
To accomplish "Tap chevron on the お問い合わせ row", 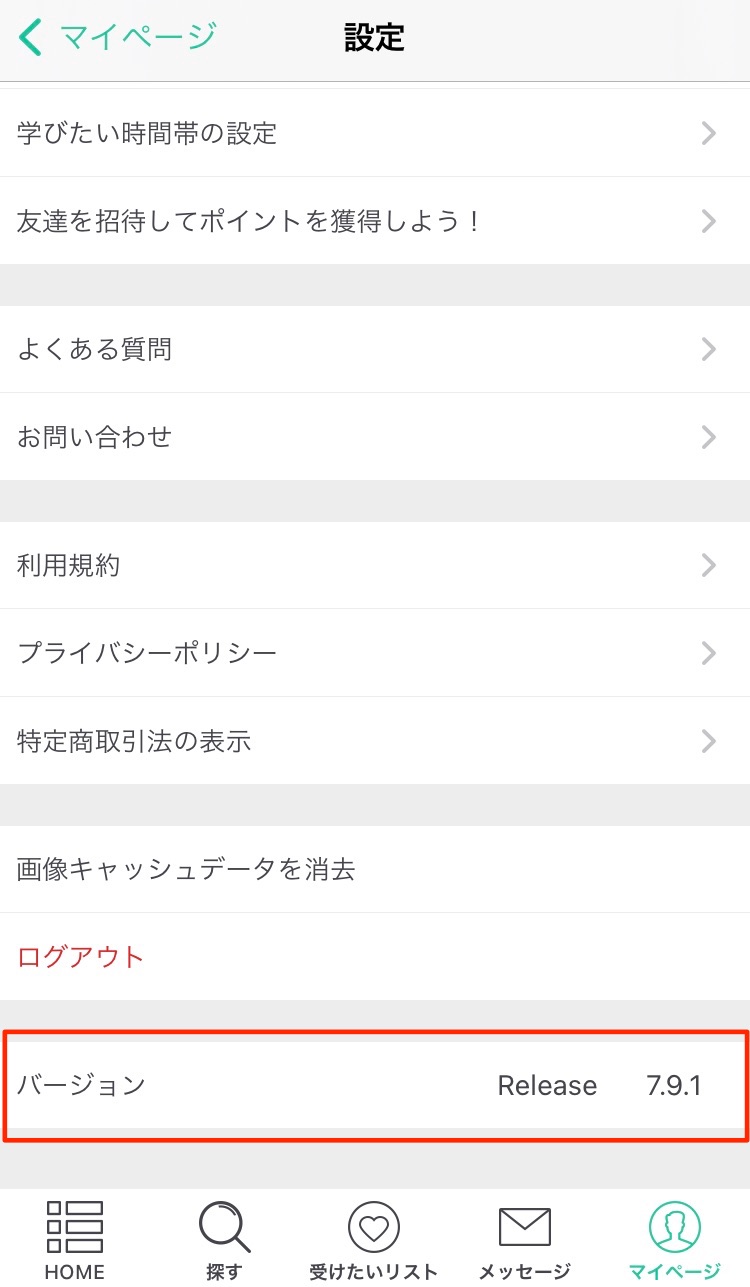I will point(709,437).
